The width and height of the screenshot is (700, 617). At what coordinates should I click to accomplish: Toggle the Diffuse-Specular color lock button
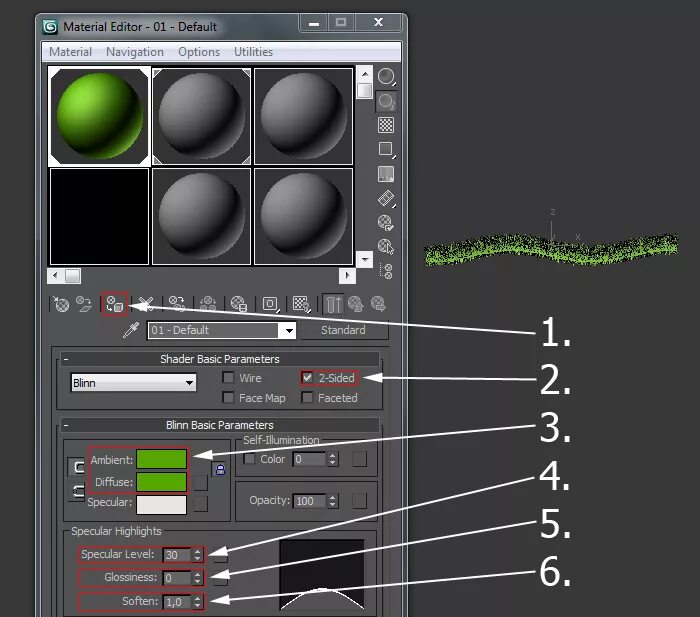pos(77,492)
